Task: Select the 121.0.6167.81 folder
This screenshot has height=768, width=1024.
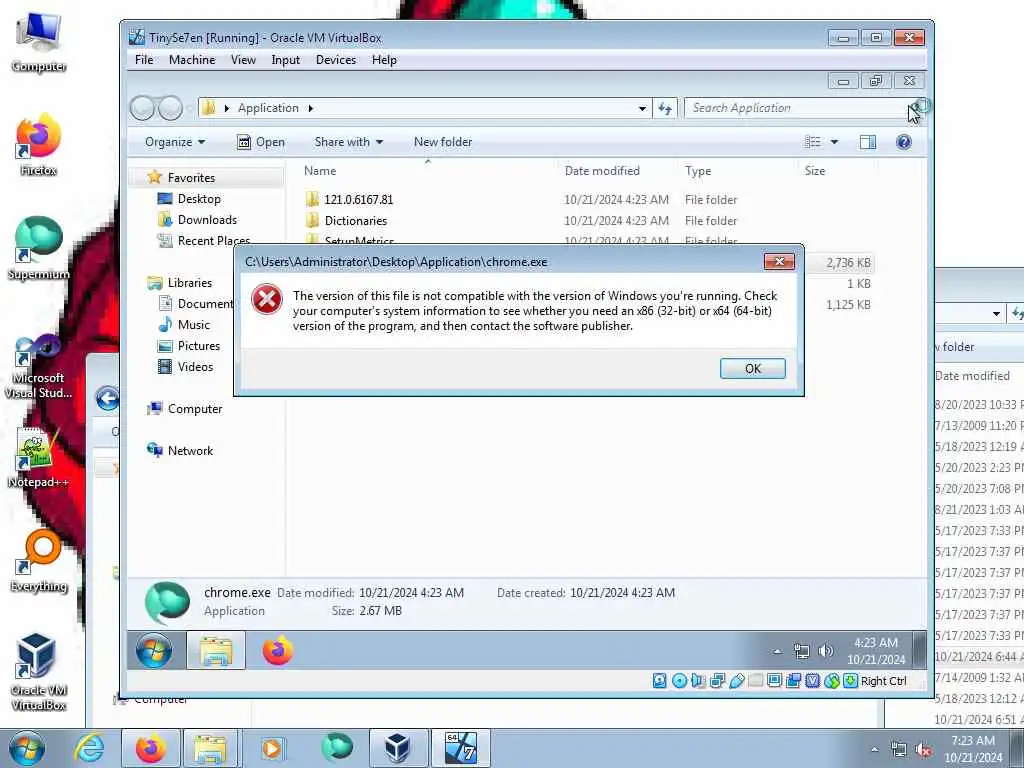Action: point(358,200)
